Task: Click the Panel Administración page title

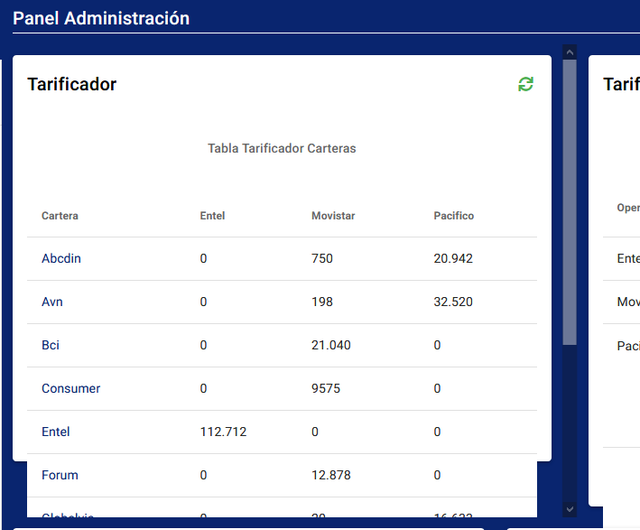Action: point(101,18)
